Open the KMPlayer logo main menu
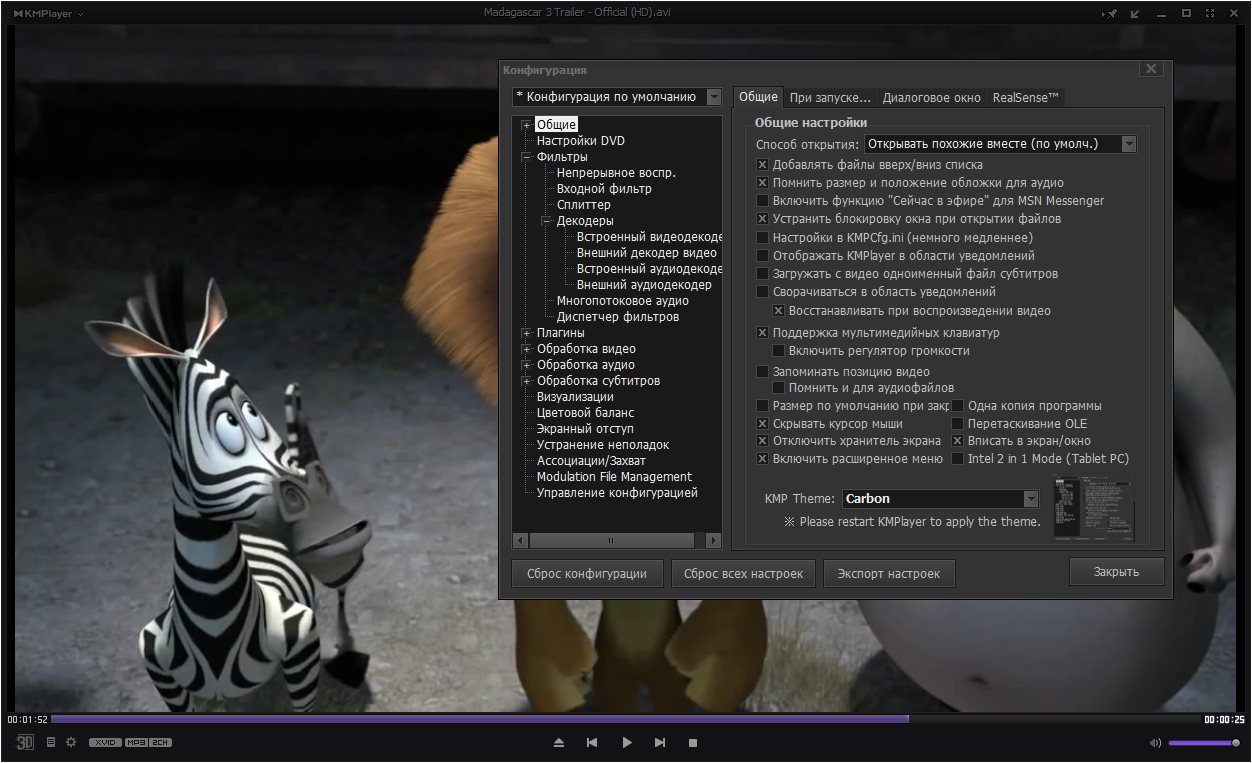The image size is (1252, 763). tap(48, 14)
